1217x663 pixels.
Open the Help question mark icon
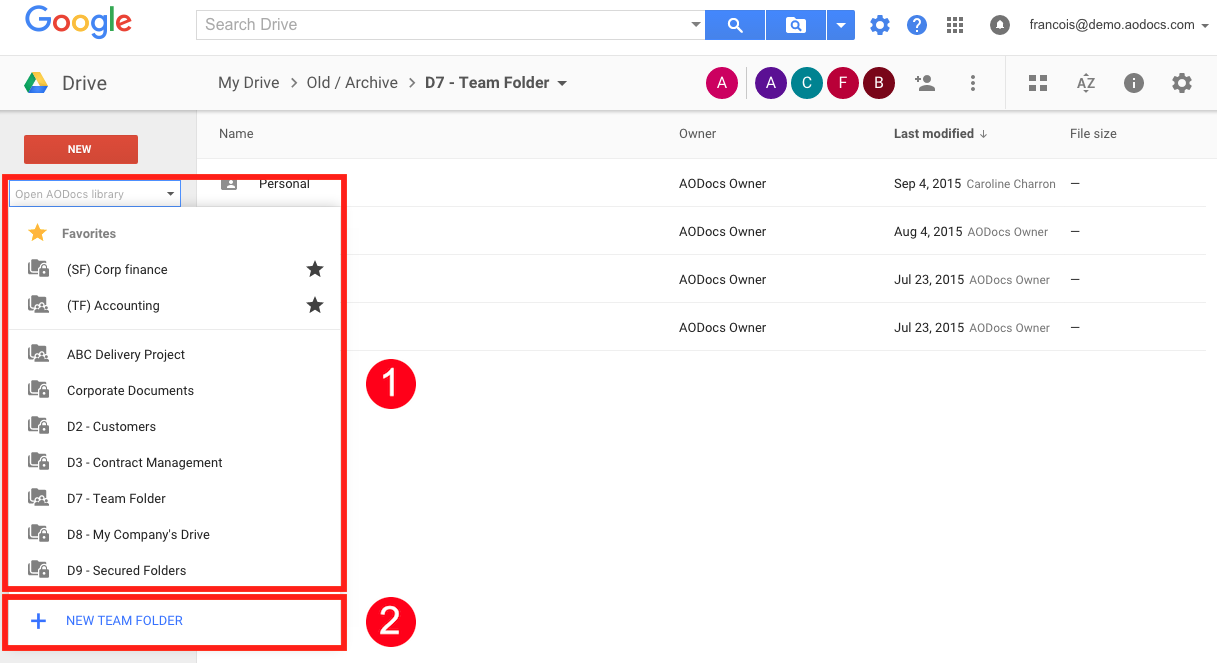[917, 25]
